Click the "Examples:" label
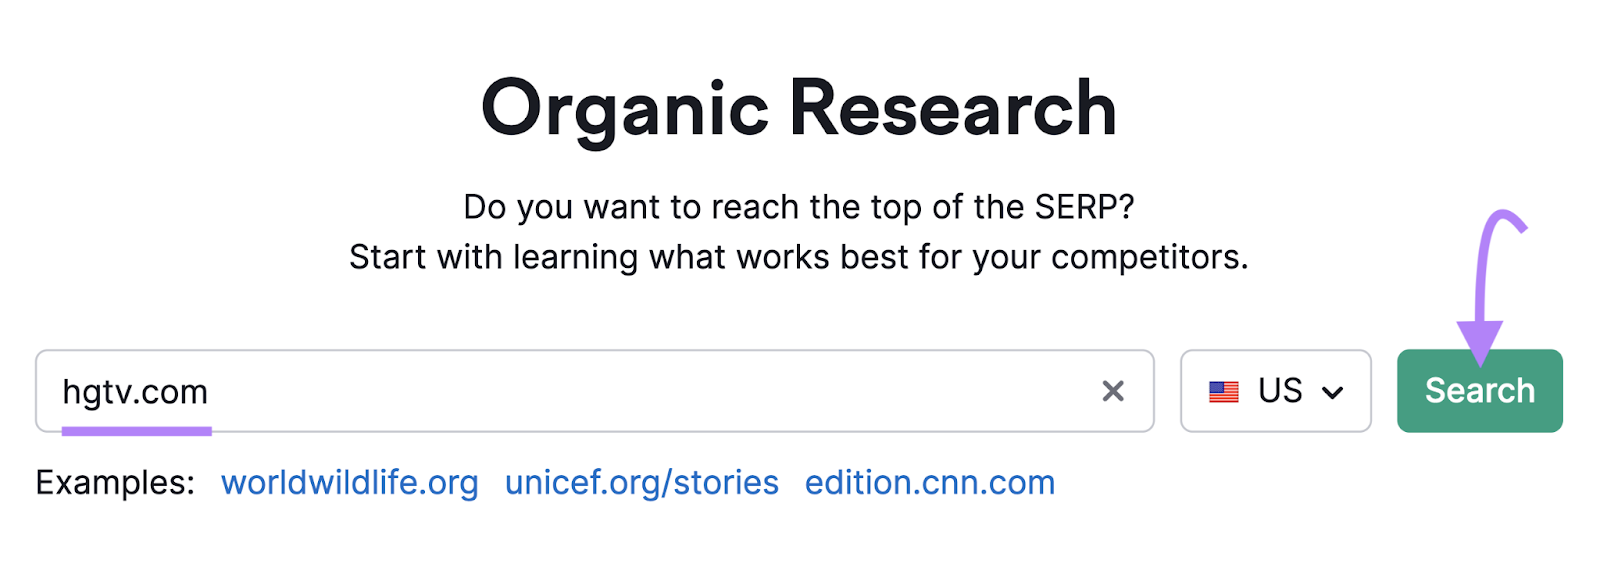Image resolution: width=1600 pixels, height=575 pixels. (115, 483)
